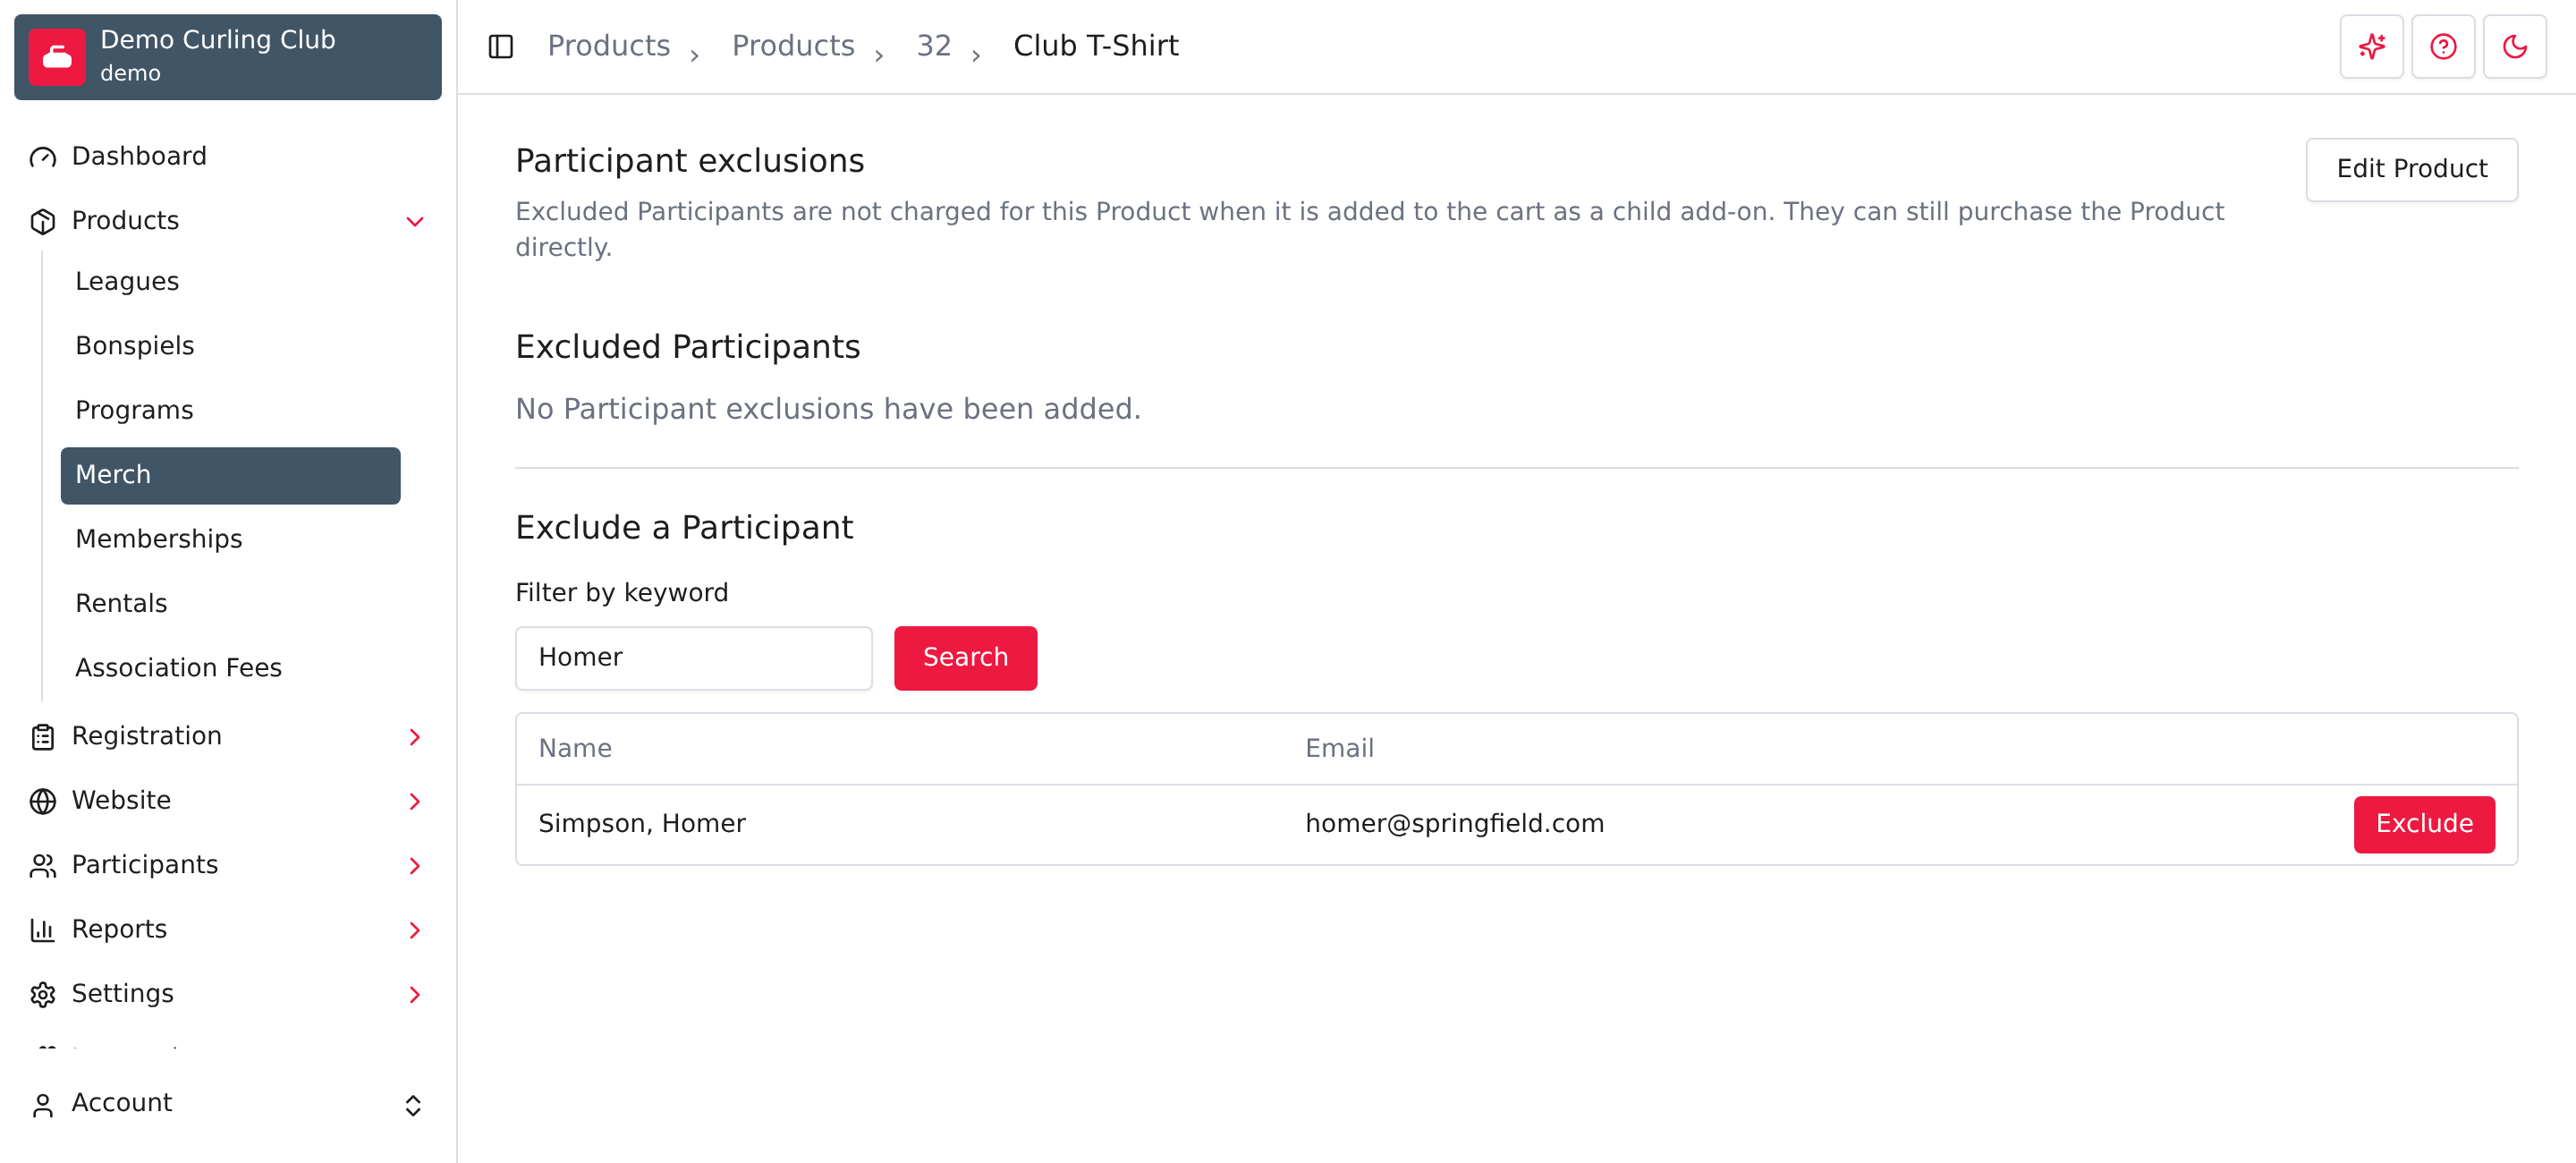This screenshot has width=2576, height=1163.
Task: Expand the Website menu chevron
Action: [x=414, y=801]
